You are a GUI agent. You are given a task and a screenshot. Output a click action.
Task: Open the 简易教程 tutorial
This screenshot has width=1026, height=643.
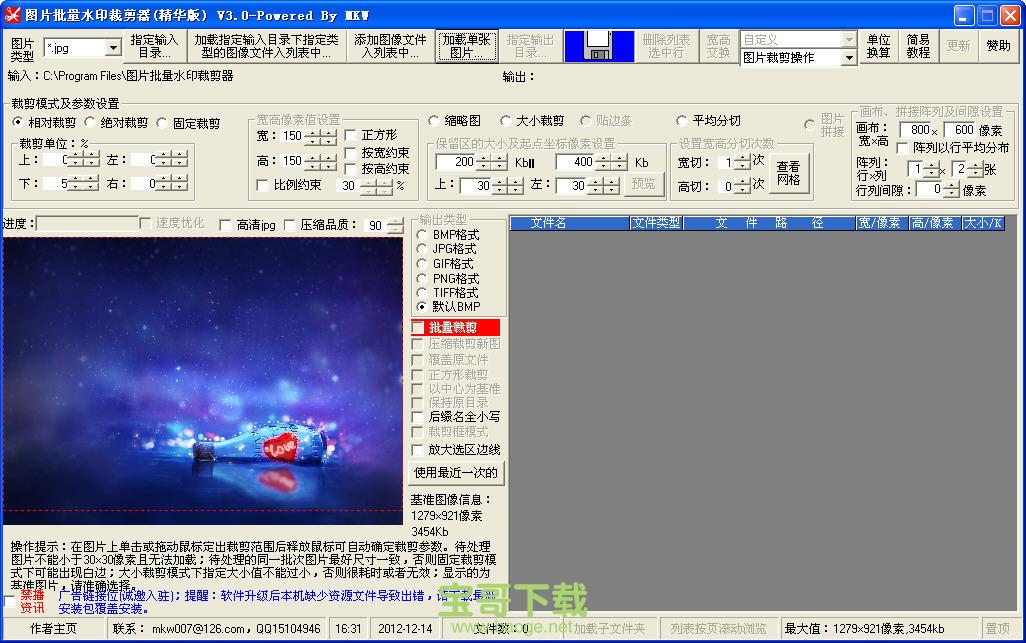[918, 46]
